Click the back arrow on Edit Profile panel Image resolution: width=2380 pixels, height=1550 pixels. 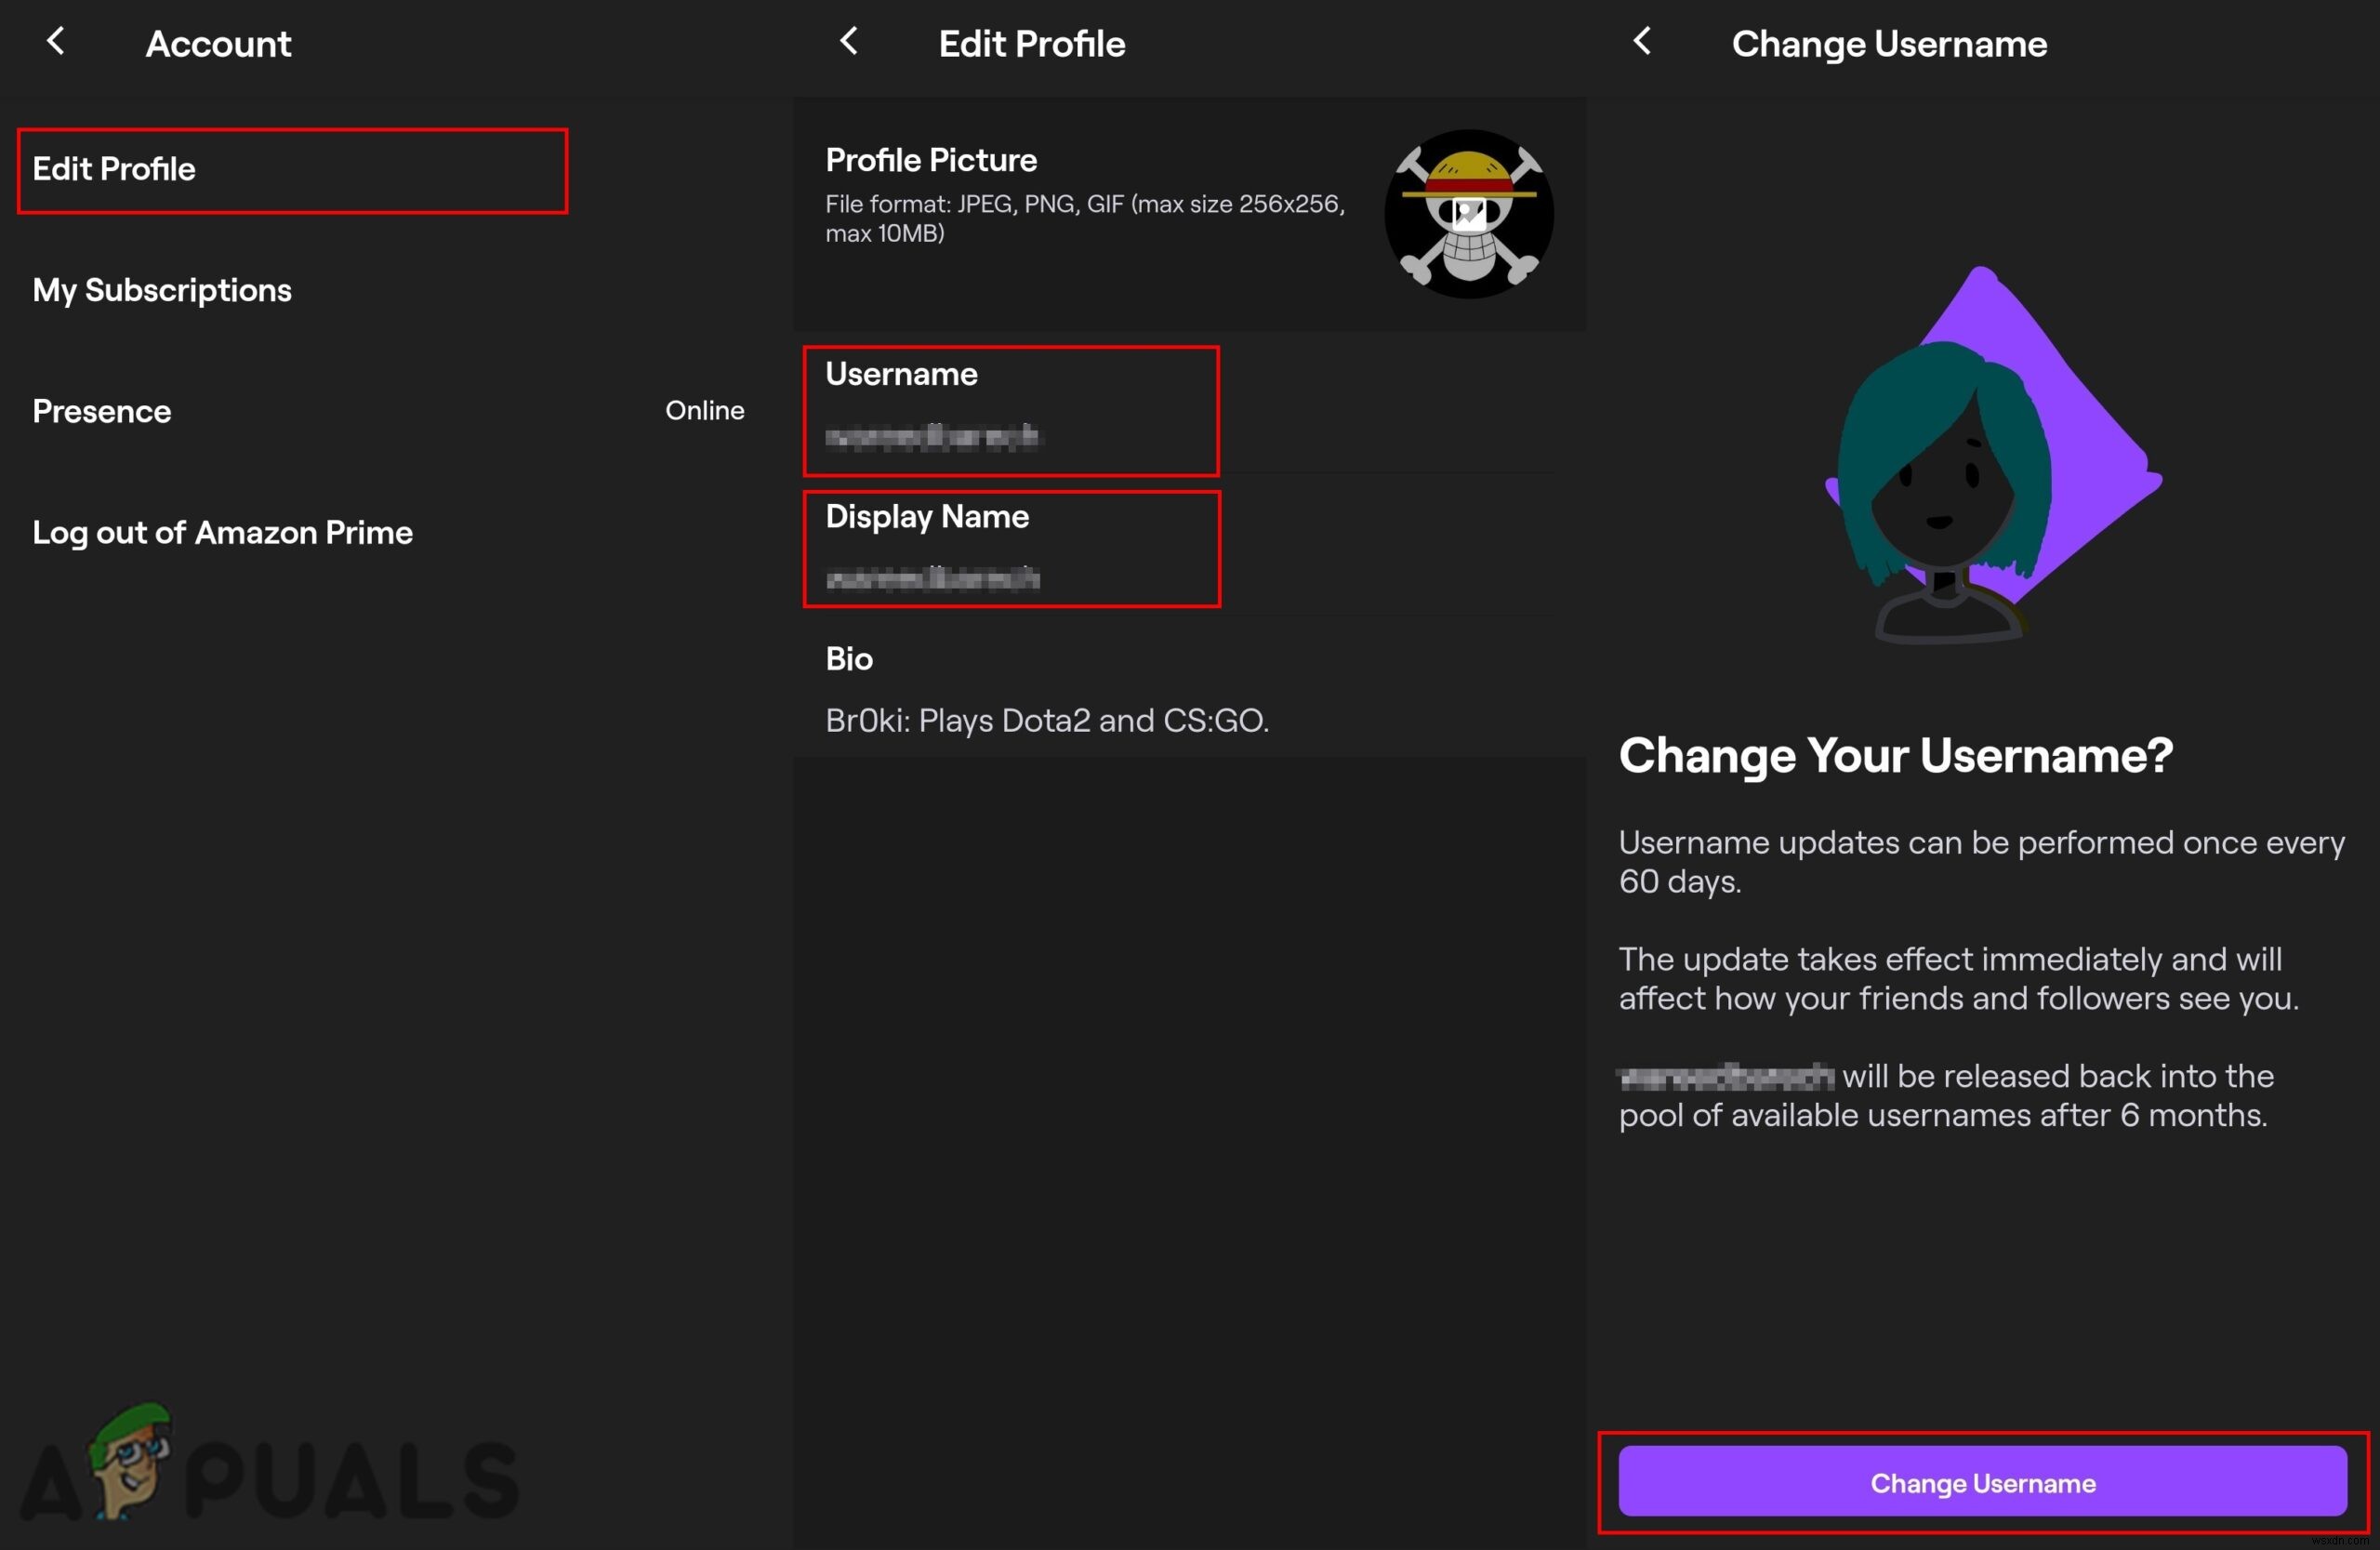(845, 46)
